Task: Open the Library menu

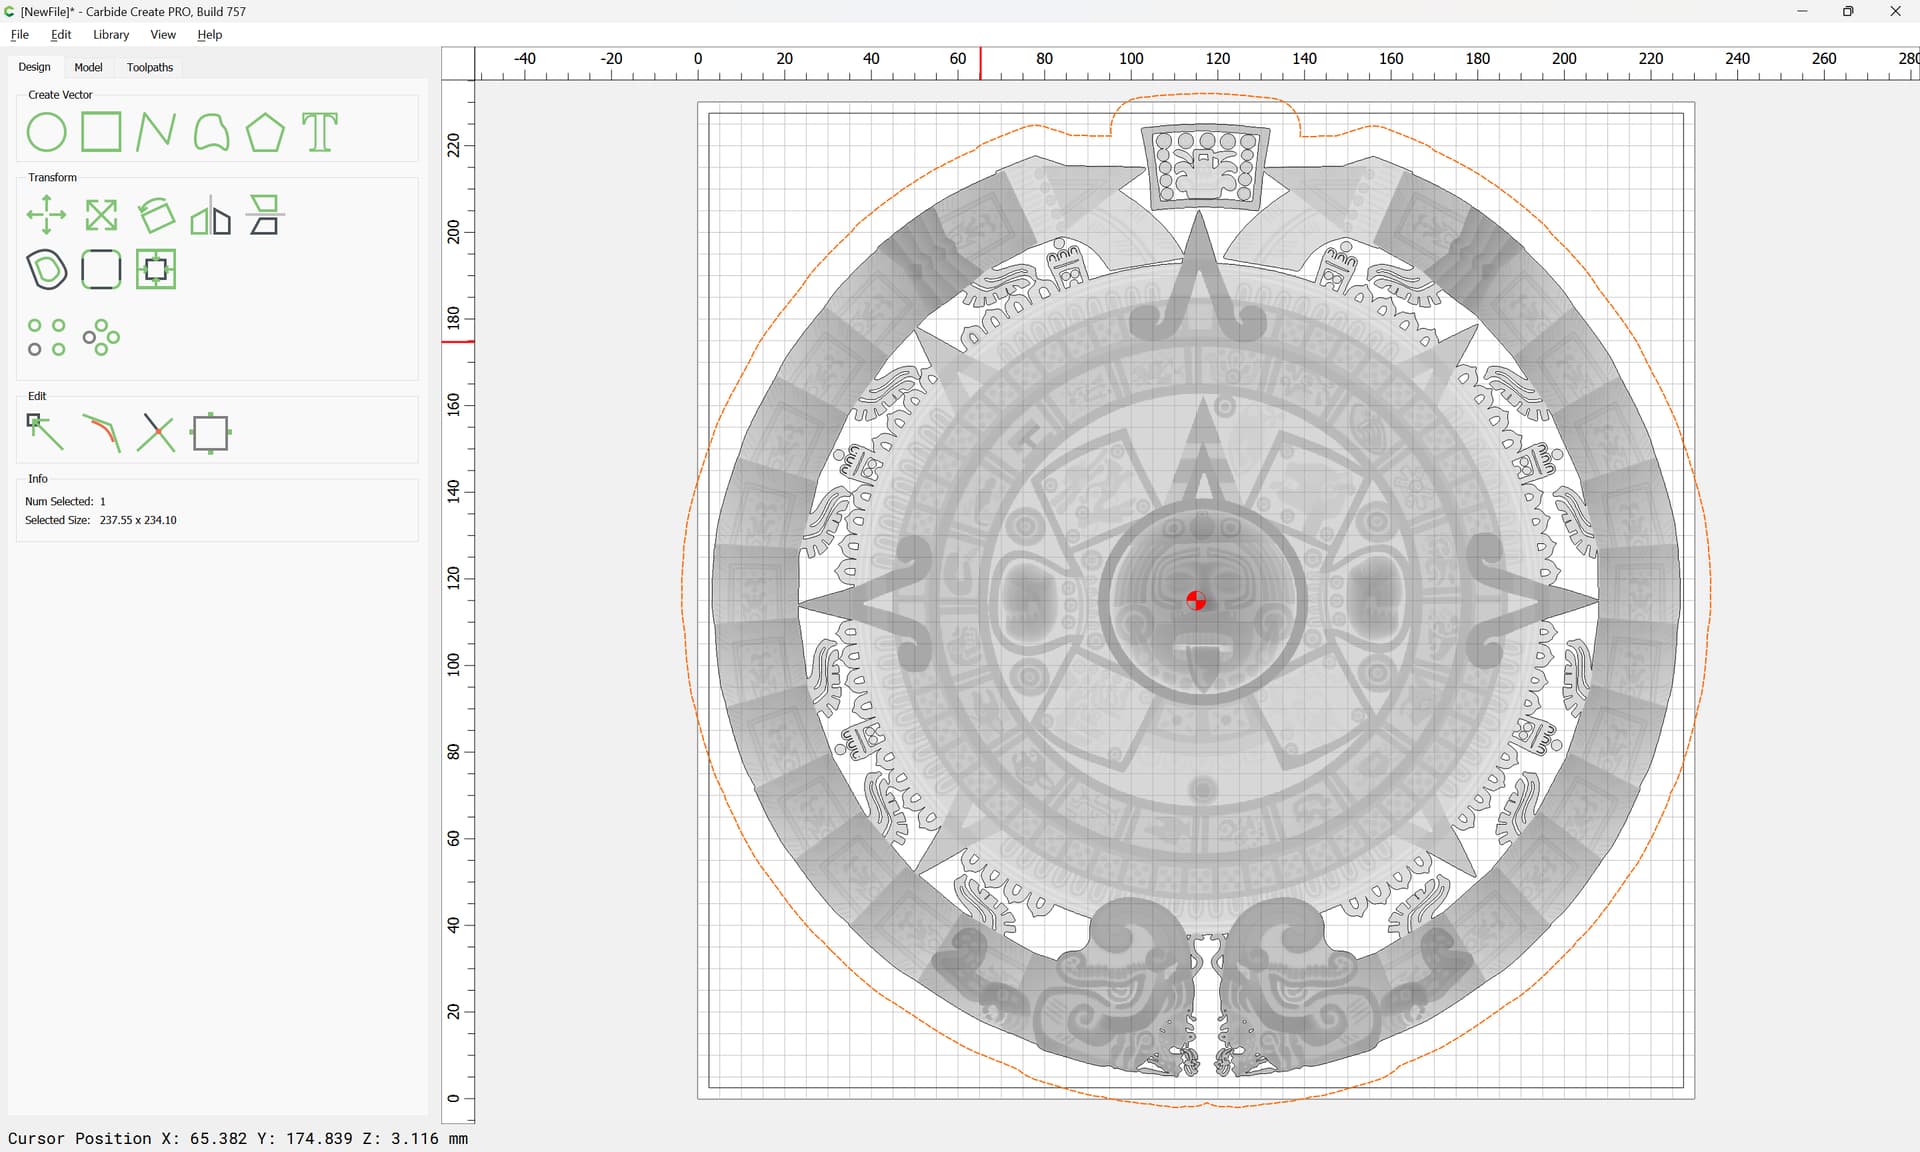Action: click(x=111, y=34)
